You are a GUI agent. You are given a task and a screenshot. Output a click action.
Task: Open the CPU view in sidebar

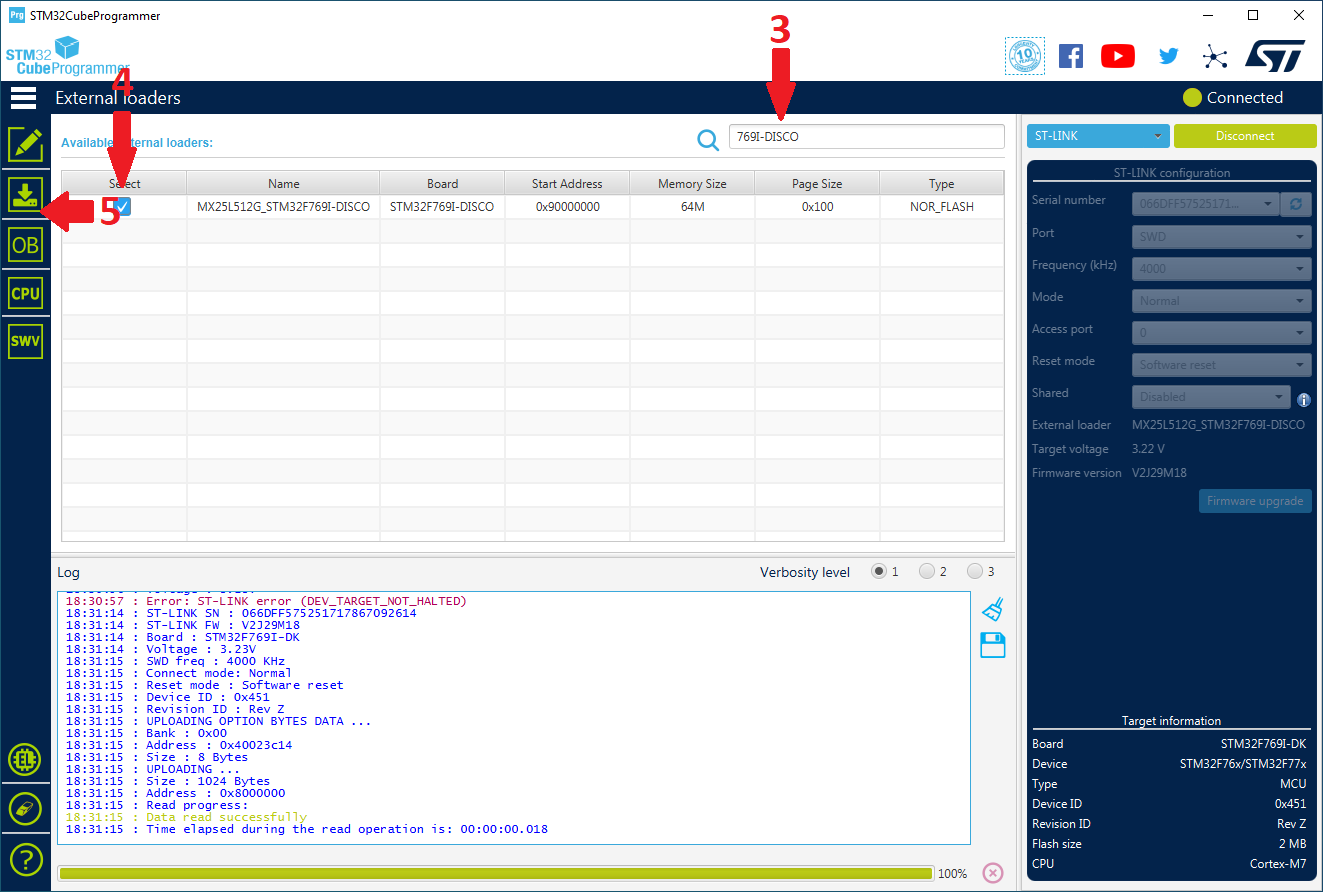coord(25,293)
